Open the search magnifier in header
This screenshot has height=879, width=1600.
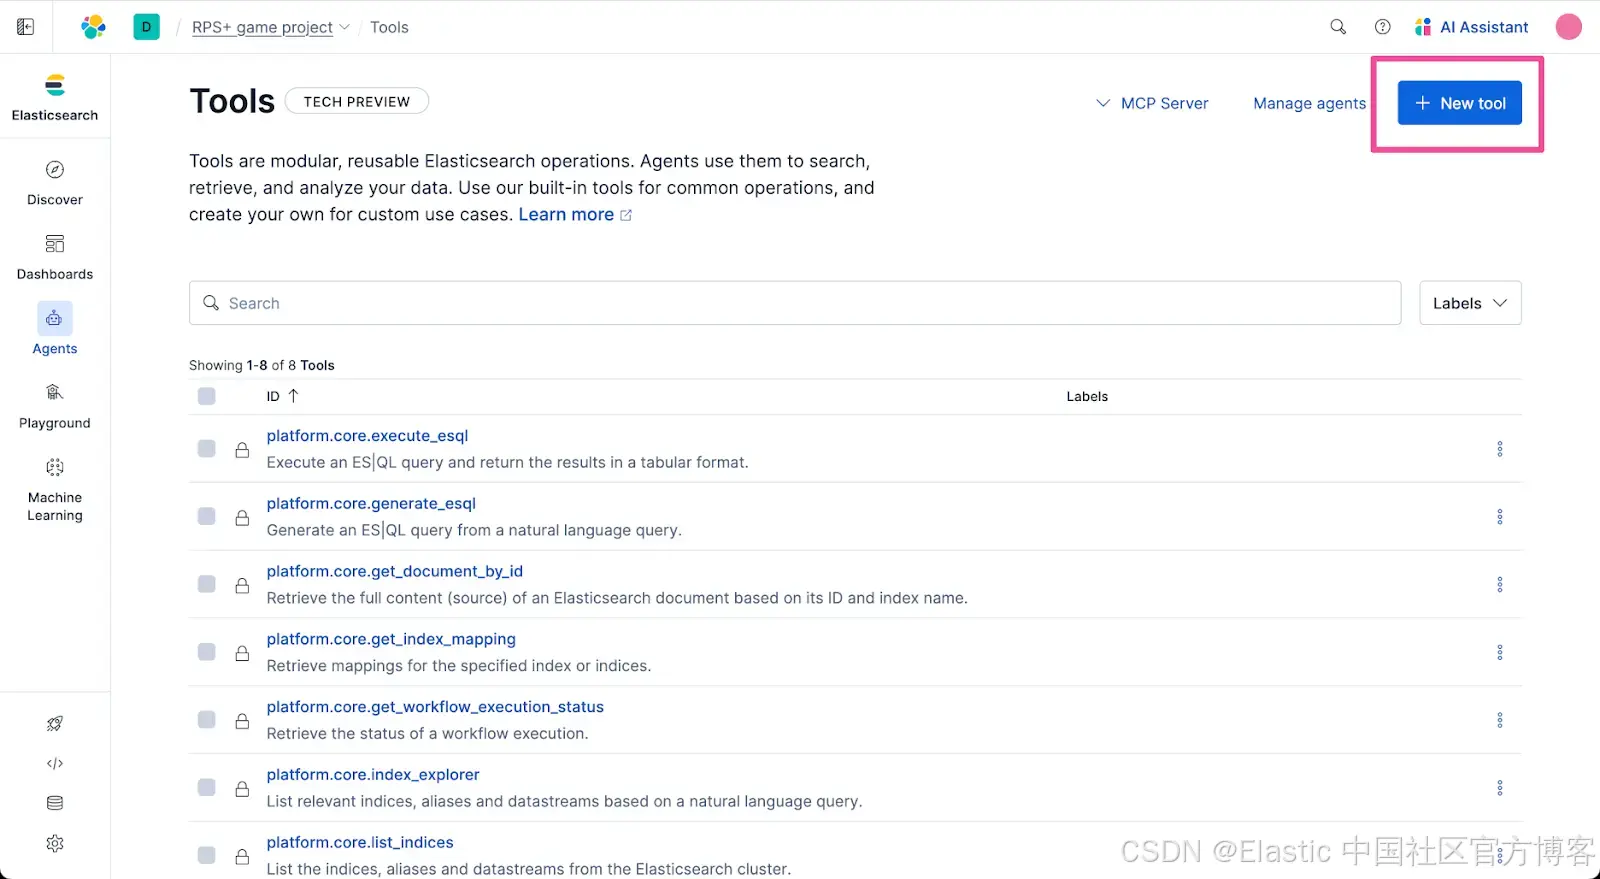click(1338, 27)
